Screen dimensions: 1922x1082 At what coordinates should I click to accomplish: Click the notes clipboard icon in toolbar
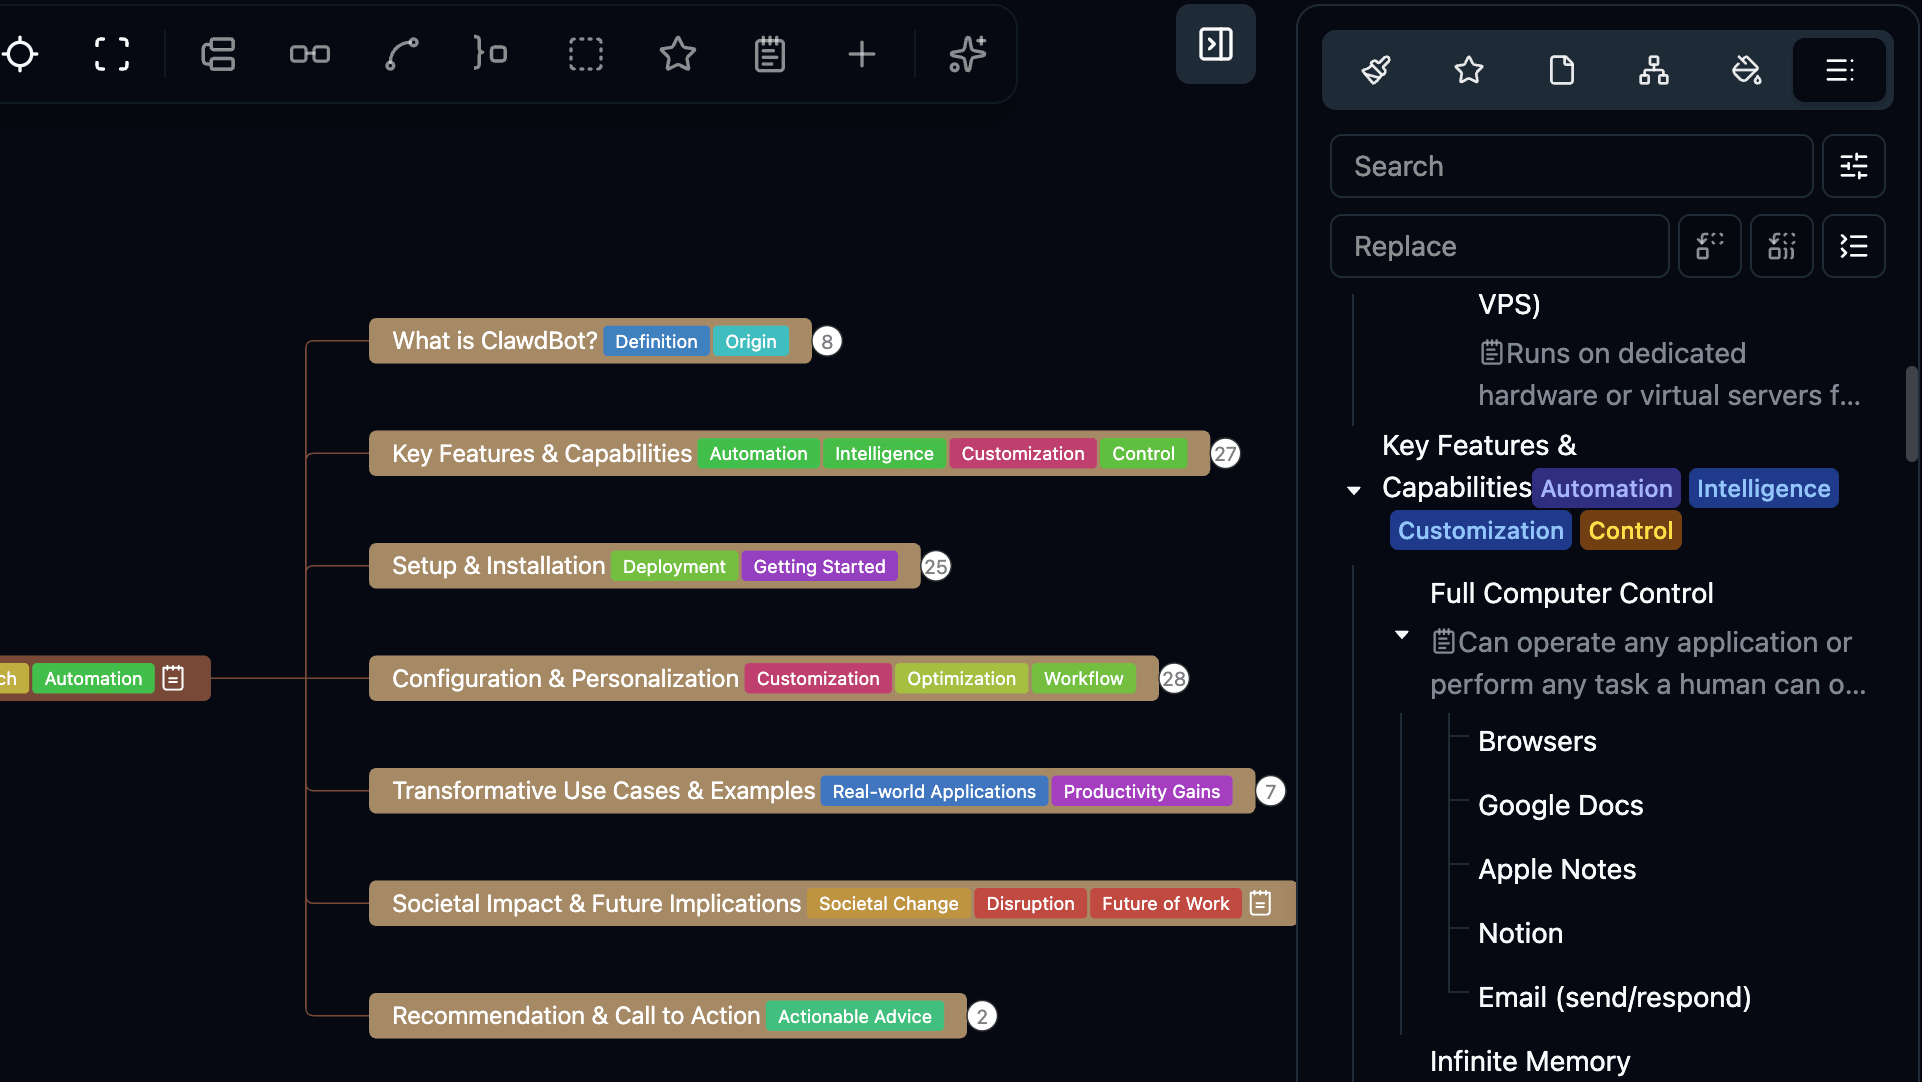tap(769, 54)
